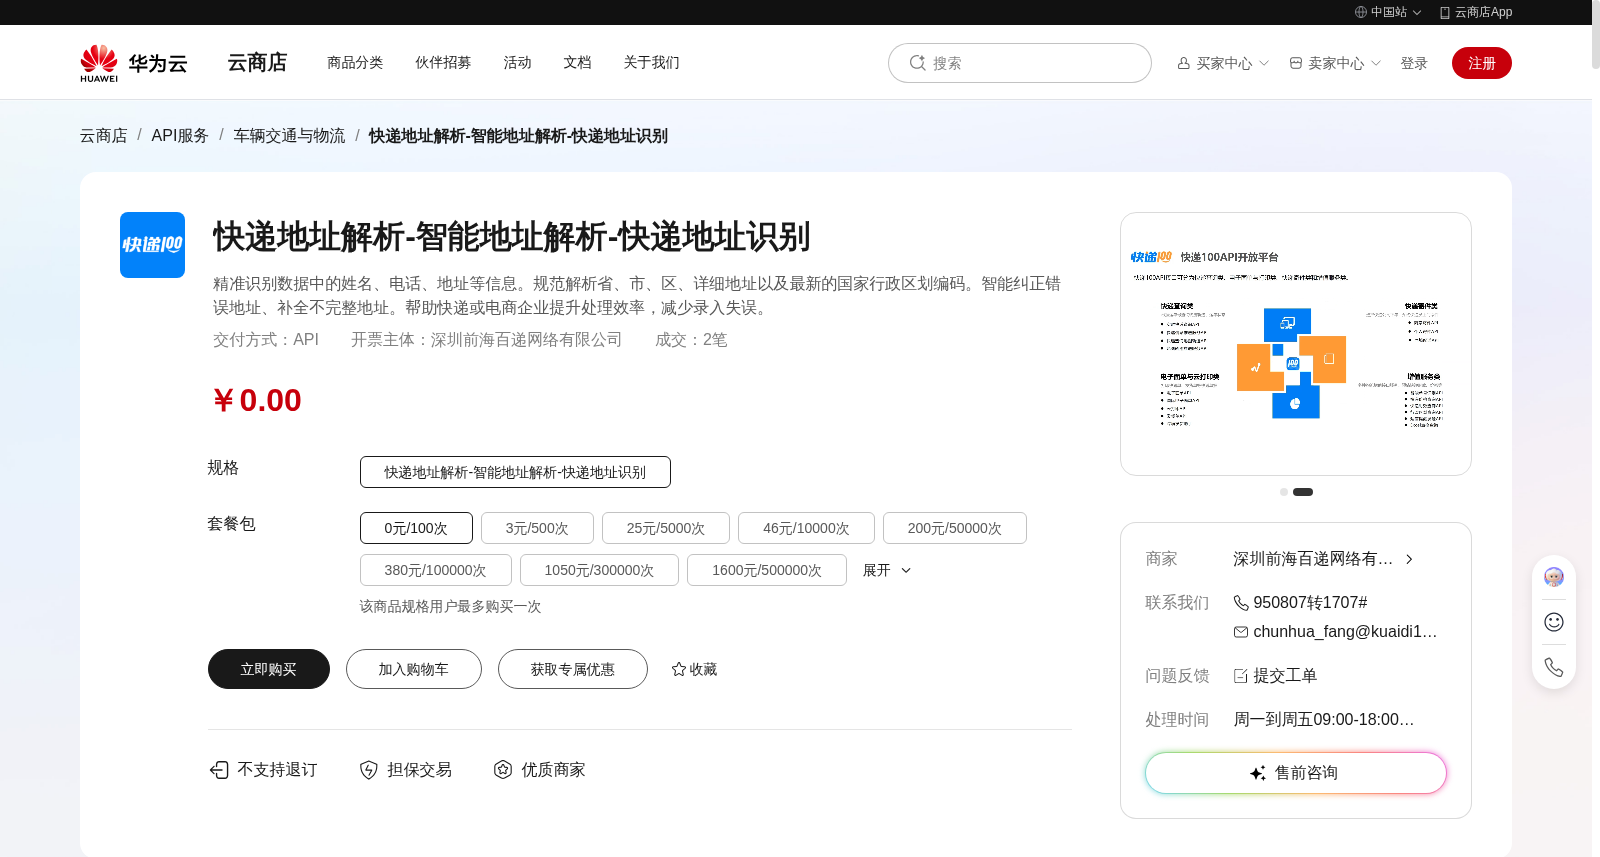Open the 买家中心 dropdown
The image size is (1600, 857).
point(1223,63)
